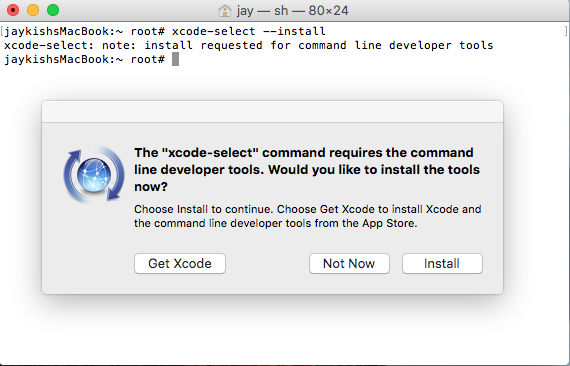Minimize the Terminal using yellow button
The image size is (570, 366).
33,10
